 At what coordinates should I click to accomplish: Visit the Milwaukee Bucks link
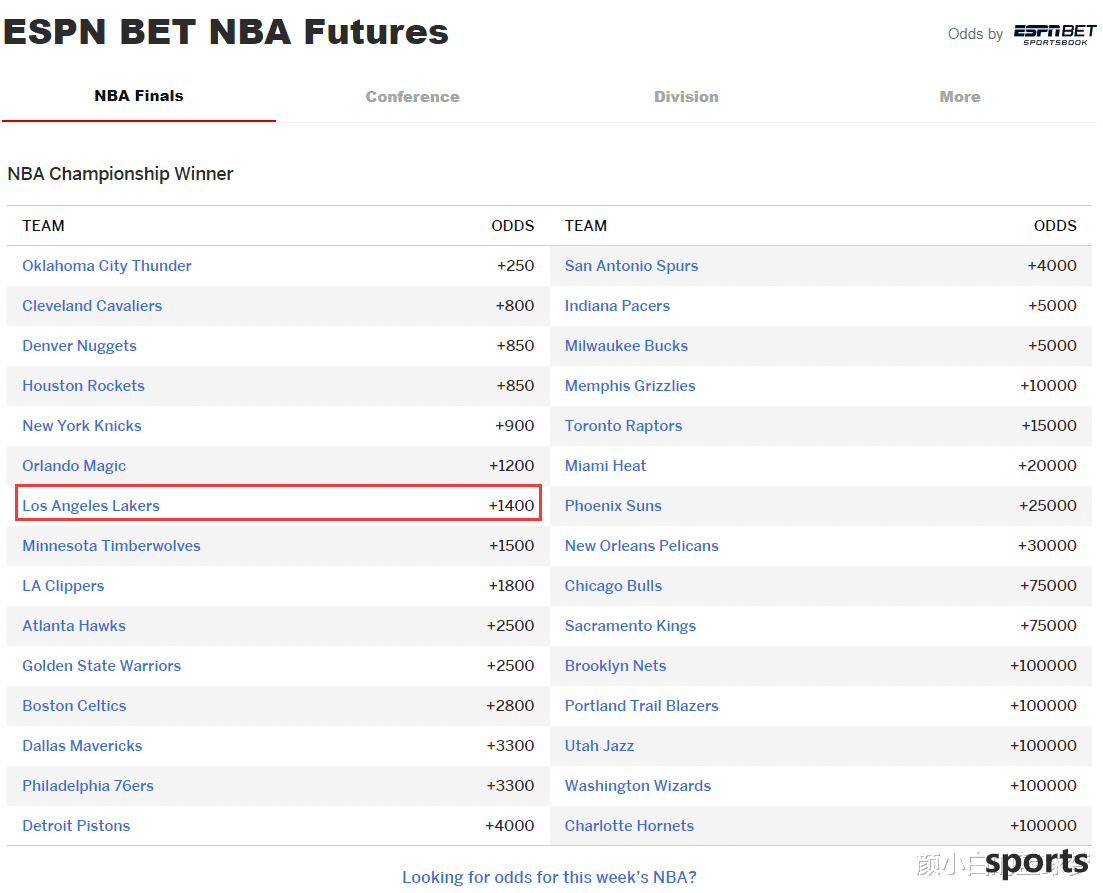click(x=627, y=346)
